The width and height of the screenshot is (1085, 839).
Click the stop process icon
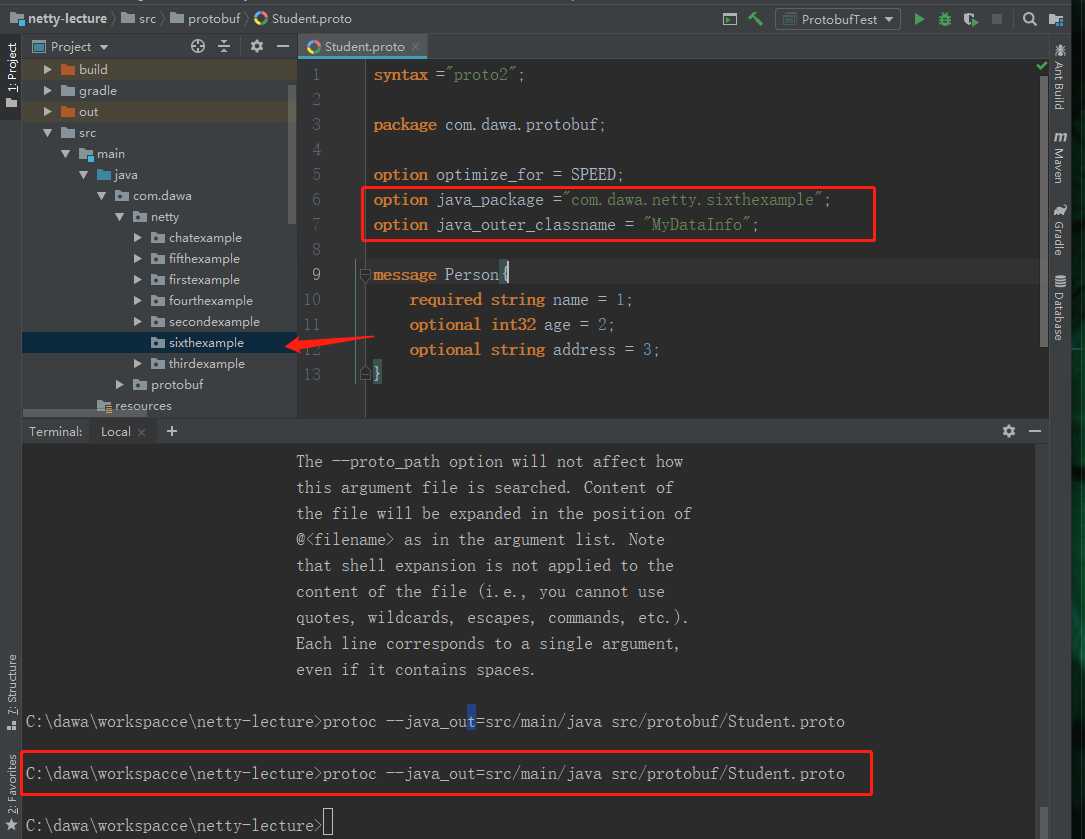click(x=996, y=19)
